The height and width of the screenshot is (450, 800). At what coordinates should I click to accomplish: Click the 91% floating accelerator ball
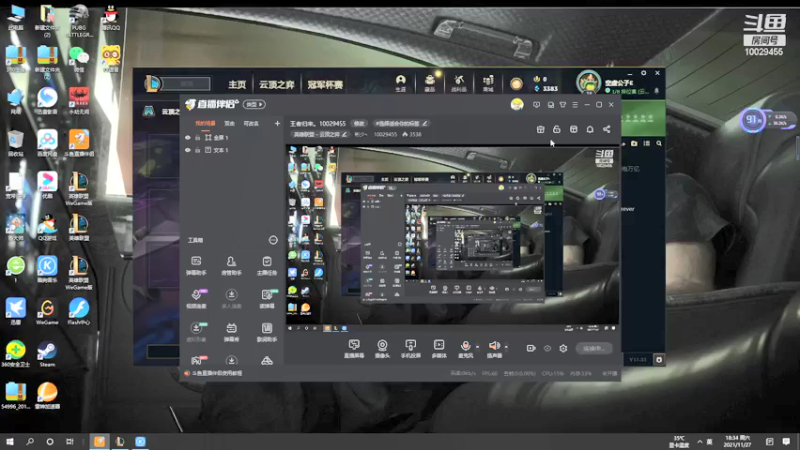pos(753,120)
